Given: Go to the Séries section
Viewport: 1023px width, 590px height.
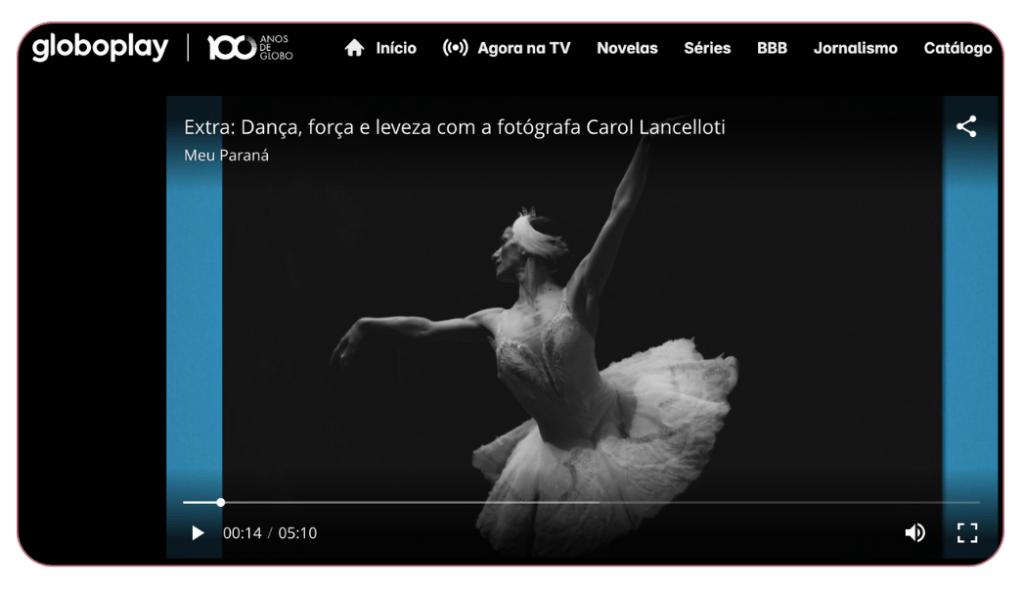Looking at the screenshot, I should [707, 48].
